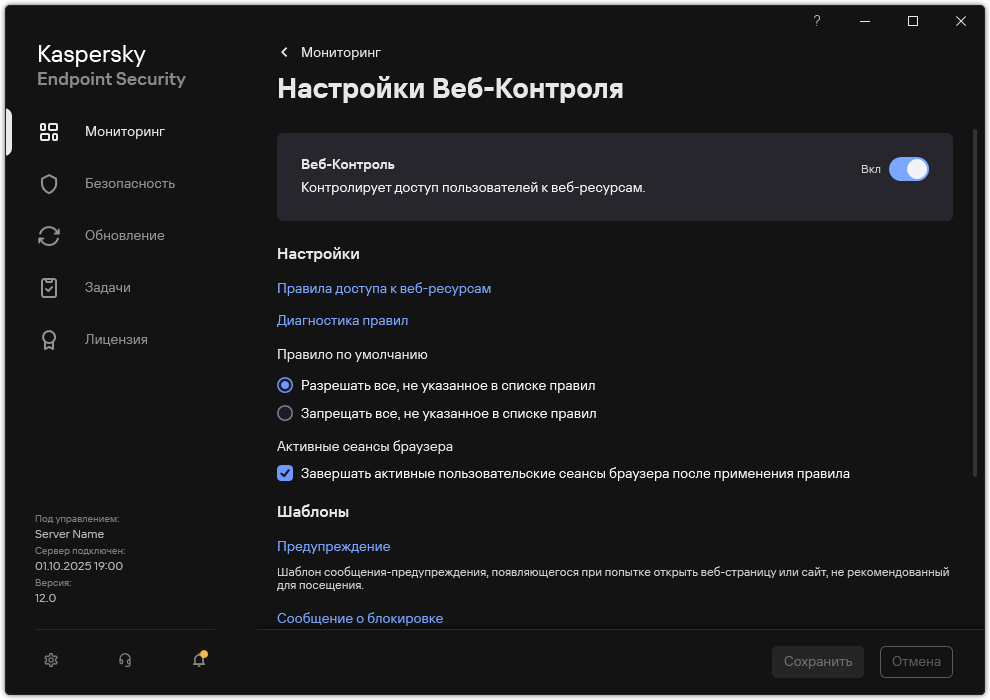
Task: Open 'Правила доступа к веб-ресурсам'
Action: click(x=384, y=288)
